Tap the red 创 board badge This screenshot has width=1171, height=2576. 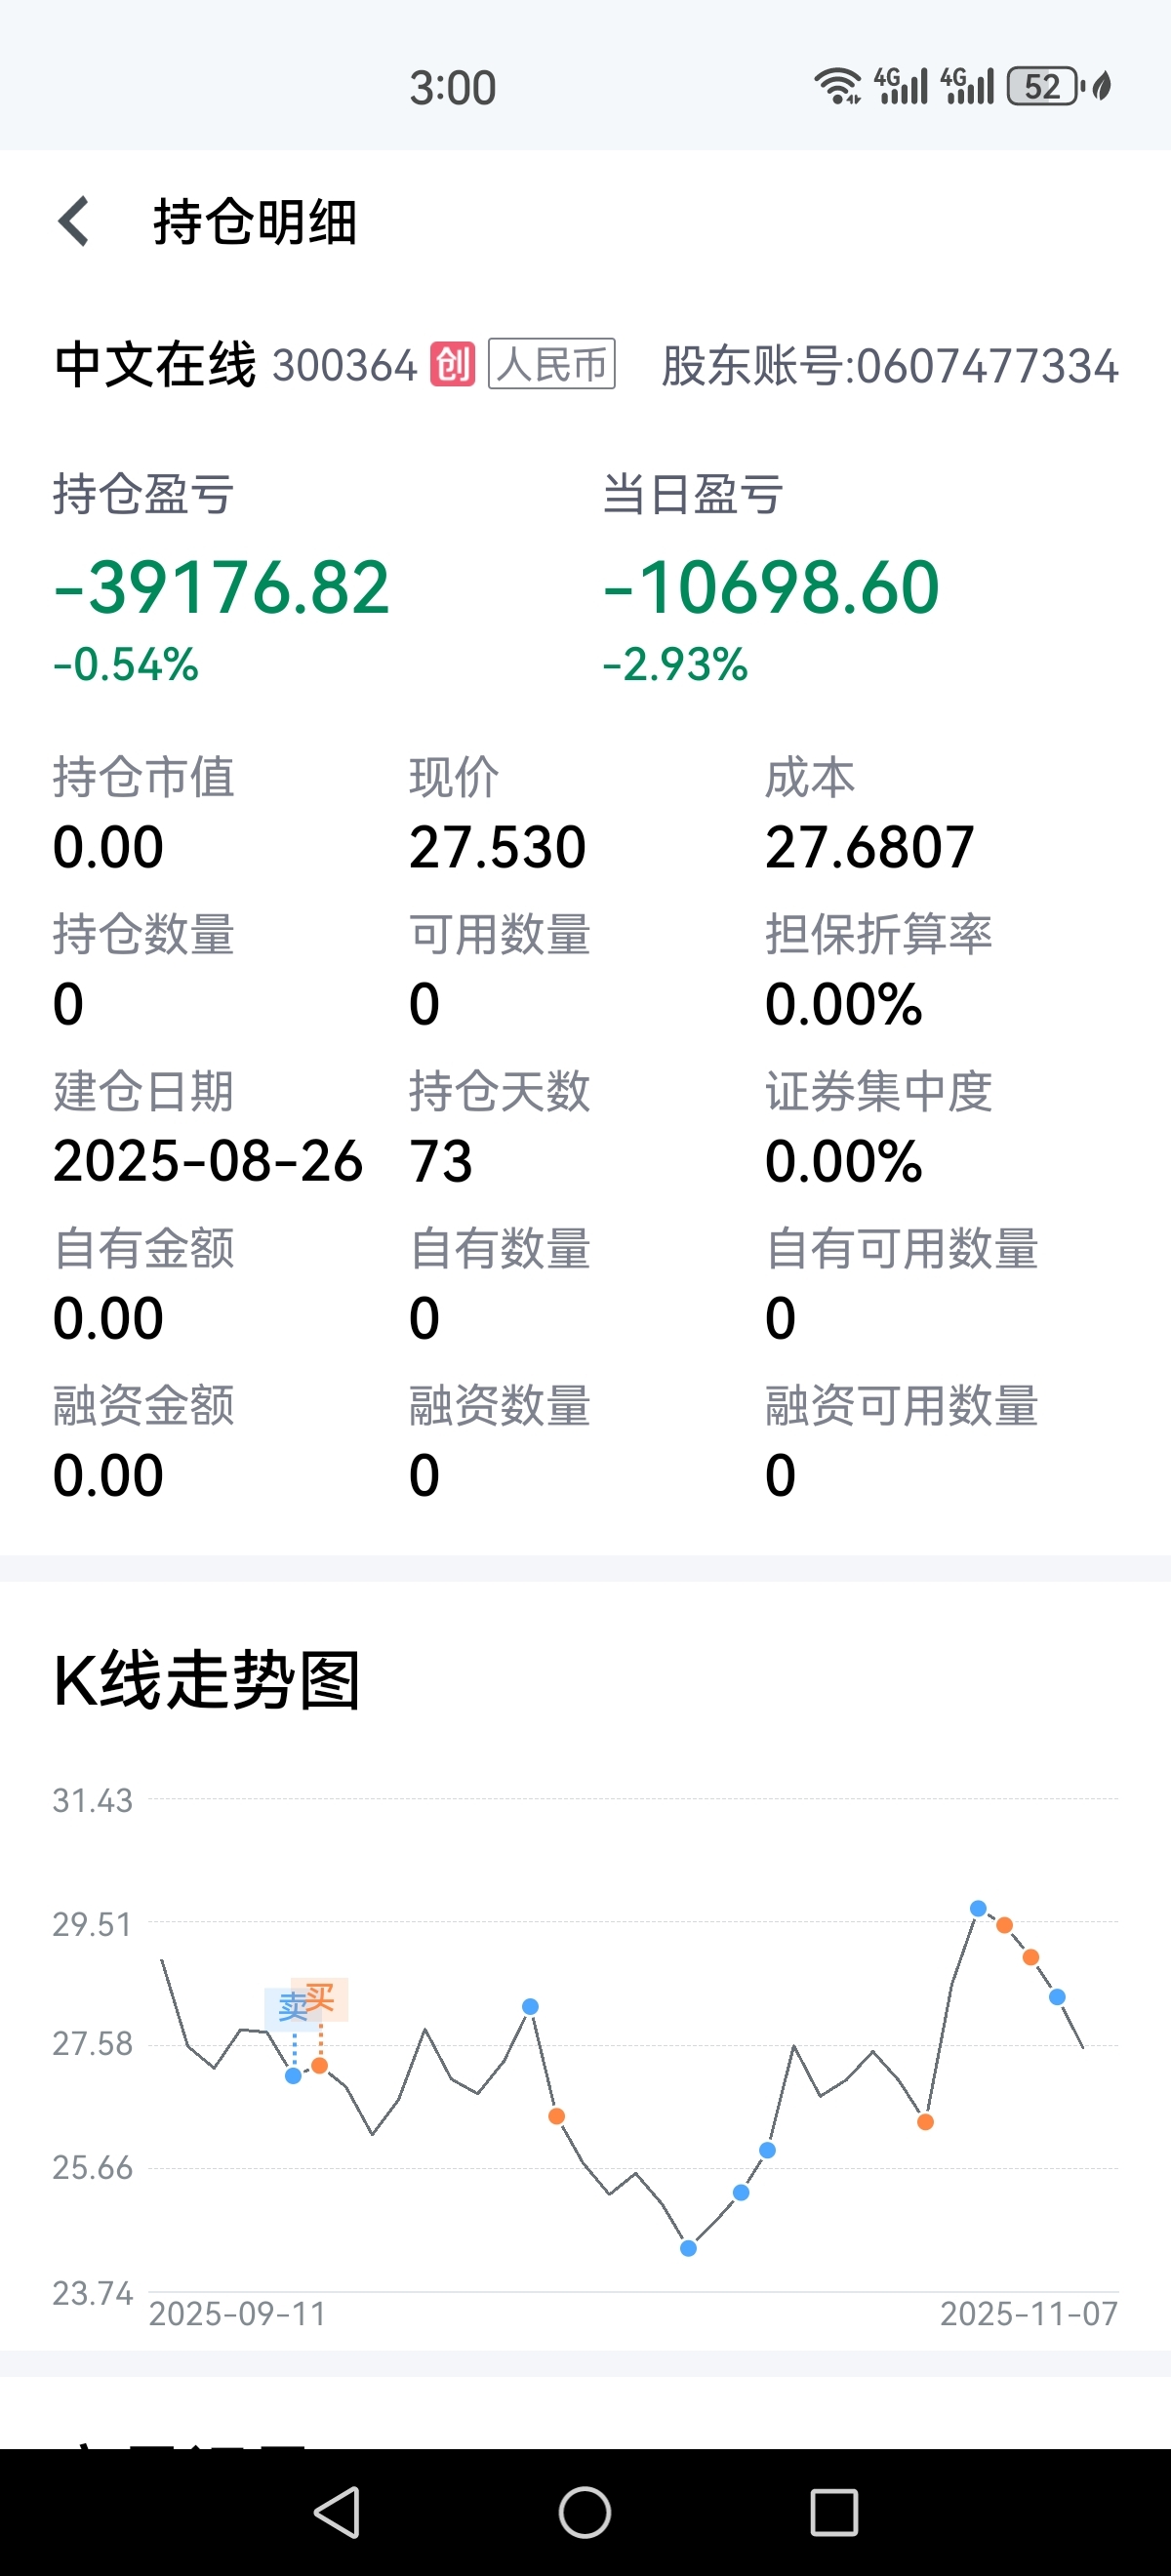452,364
